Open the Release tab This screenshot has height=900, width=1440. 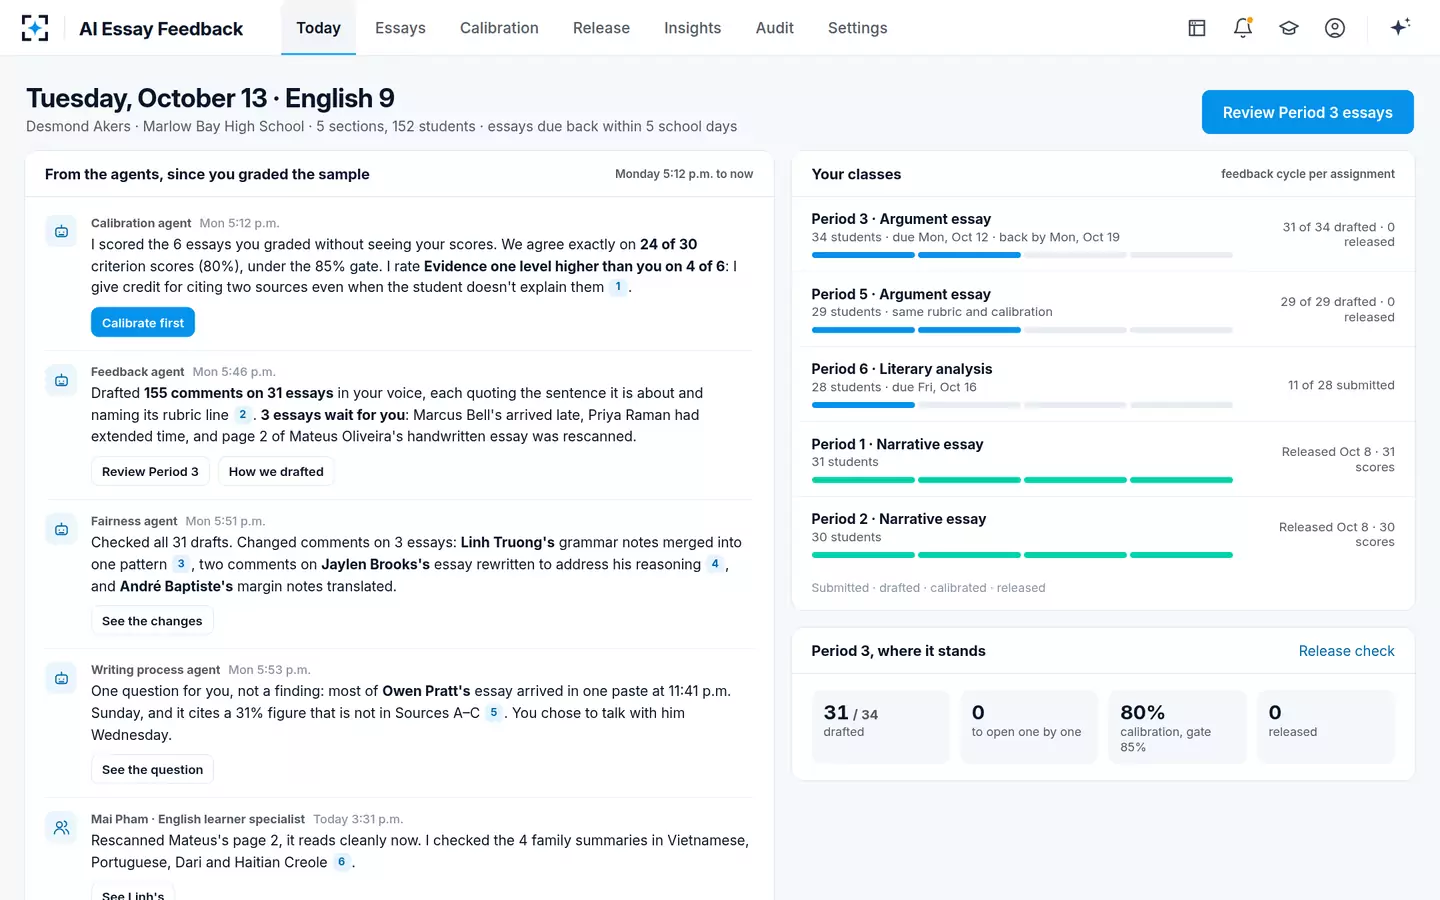[x=601, y=28]
